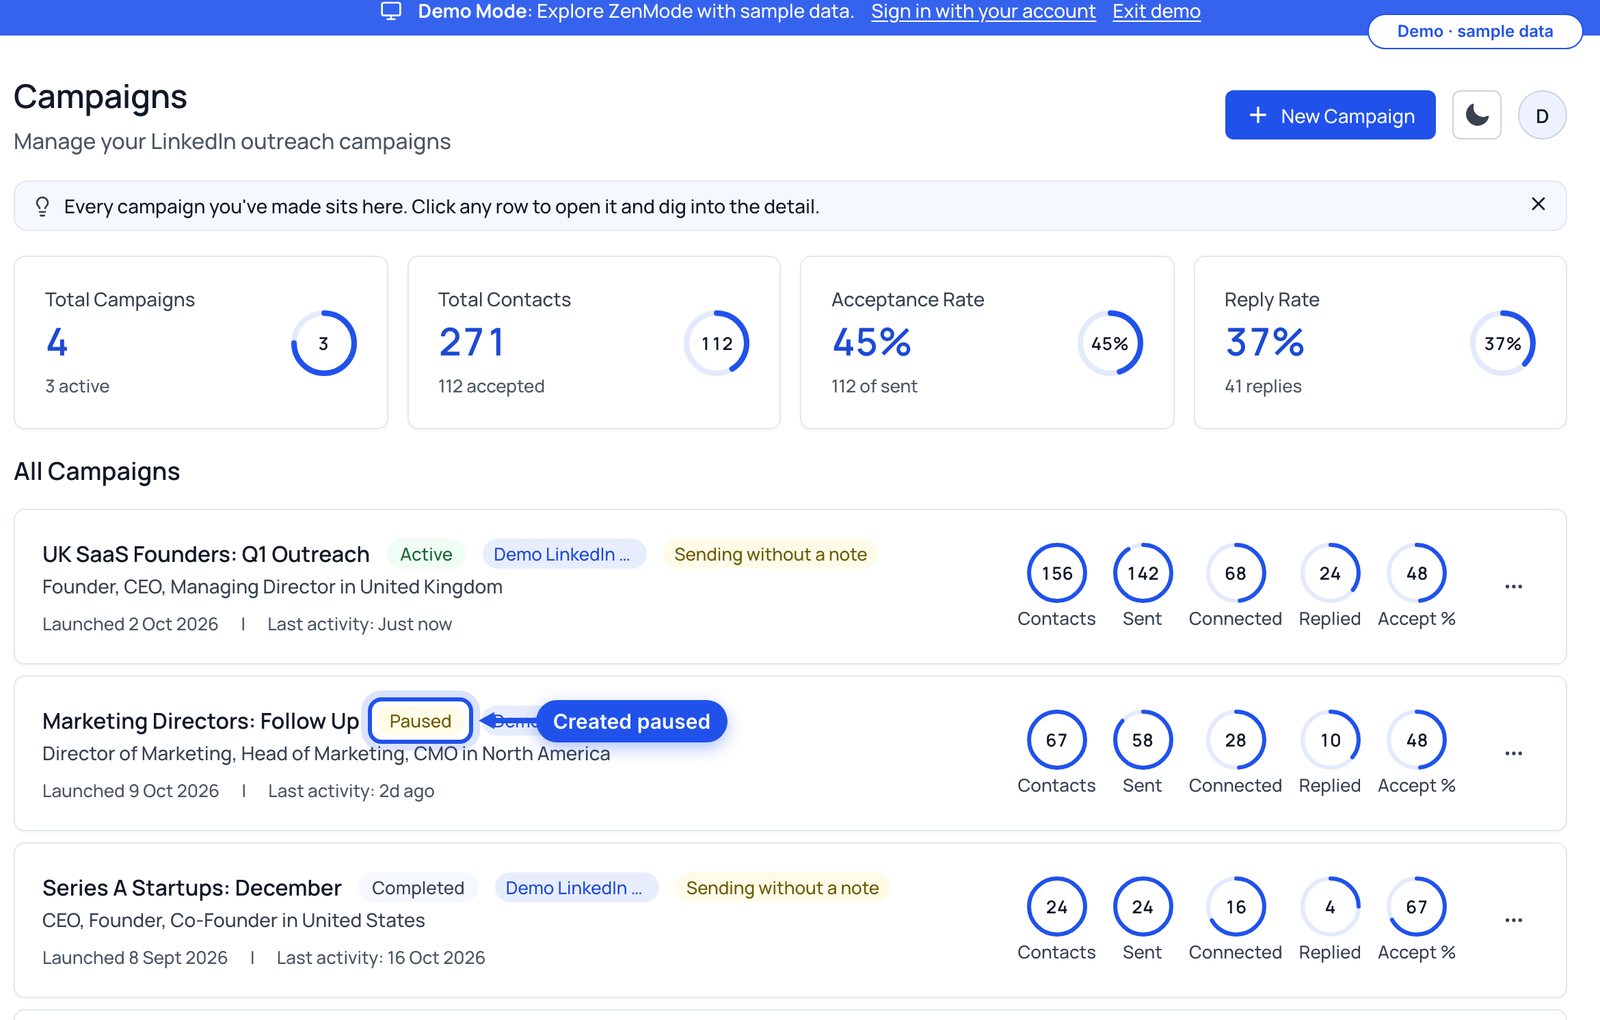Viewport: 1600px width, 1020px height.
Task: Click the 24 Replied ring in UK SaaS
Action: point(1330,573)
